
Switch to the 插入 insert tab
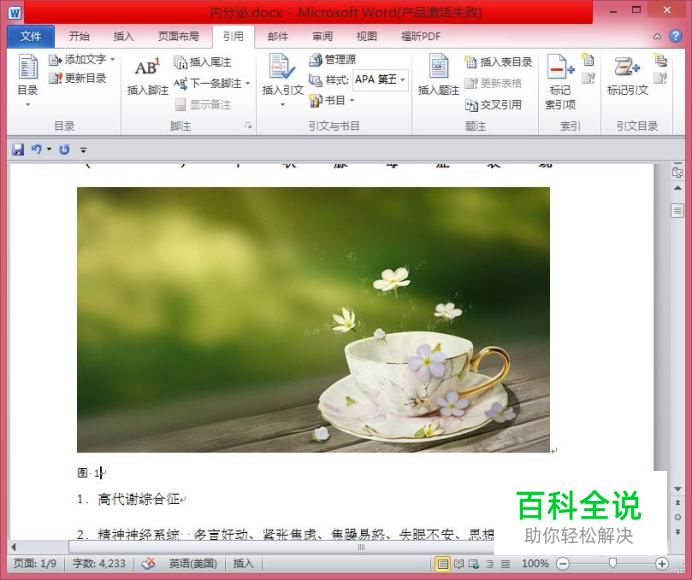[x=124, y=36]
